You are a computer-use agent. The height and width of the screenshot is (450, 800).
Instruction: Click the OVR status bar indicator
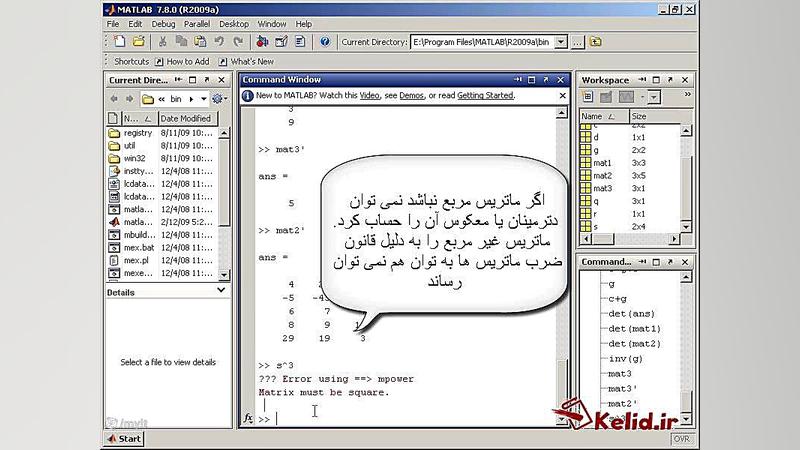(681, 439)
